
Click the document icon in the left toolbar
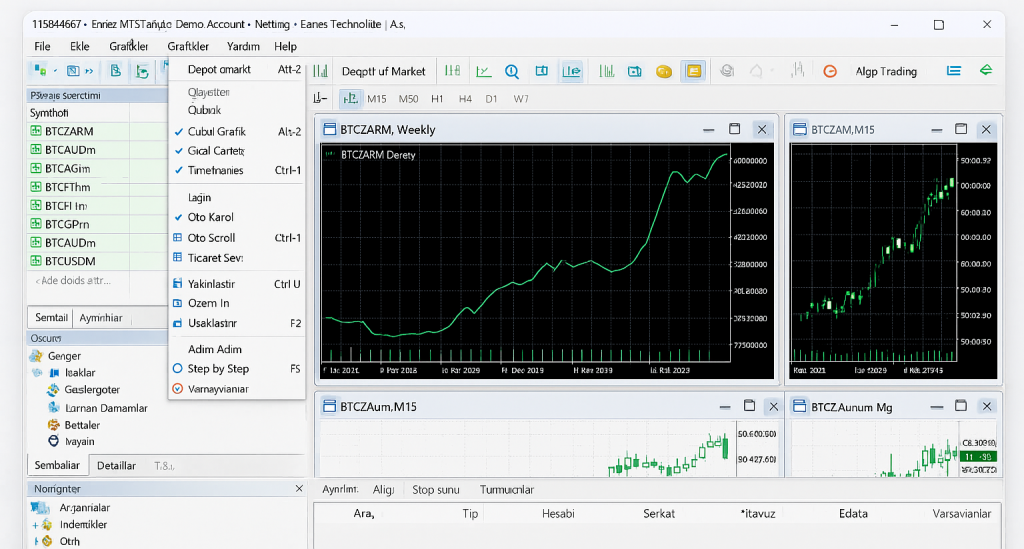tap(116, 71)
